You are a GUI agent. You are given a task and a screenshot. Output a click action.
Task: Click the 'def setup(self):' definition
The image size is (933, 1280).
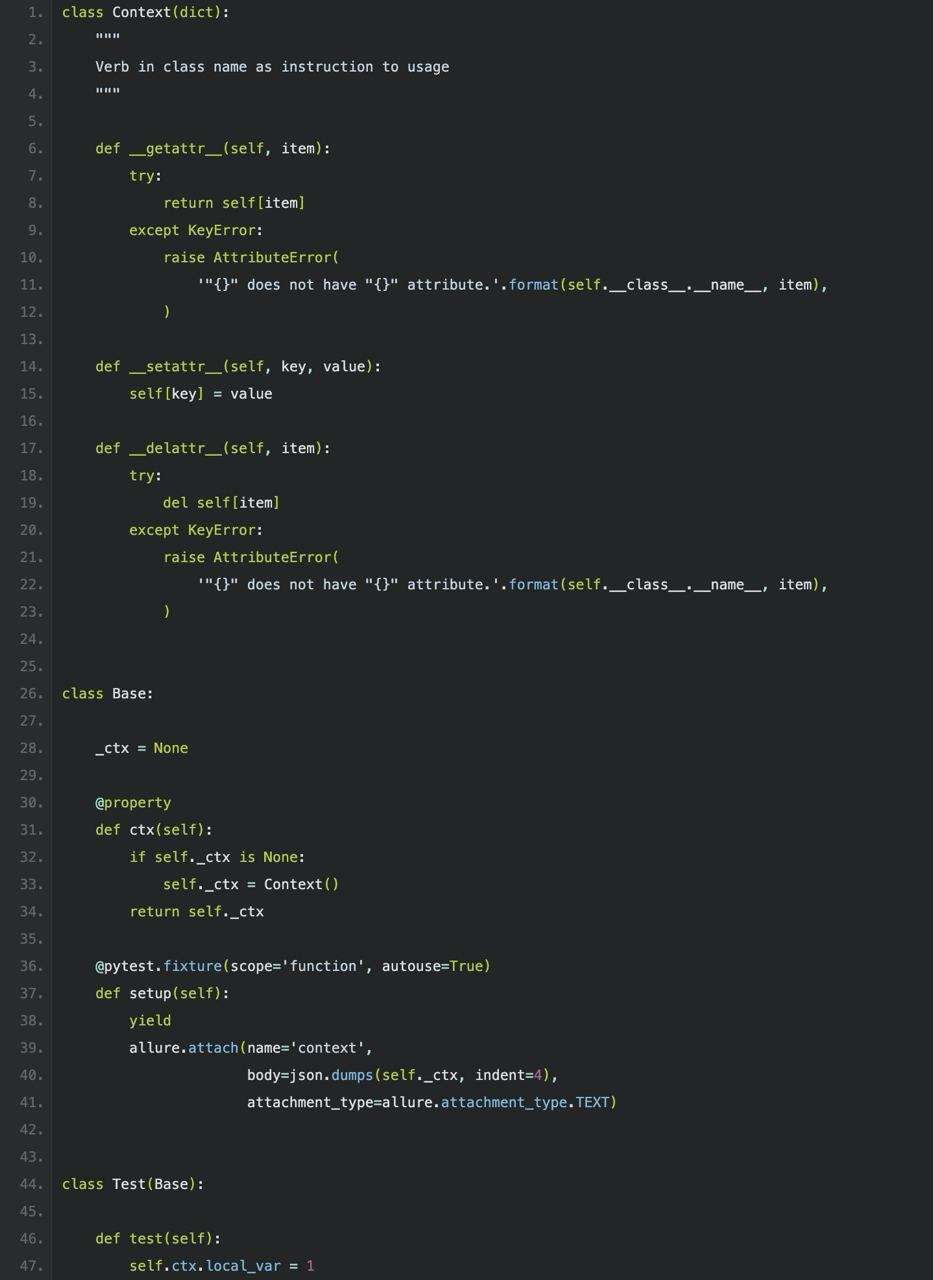point(162,994)
